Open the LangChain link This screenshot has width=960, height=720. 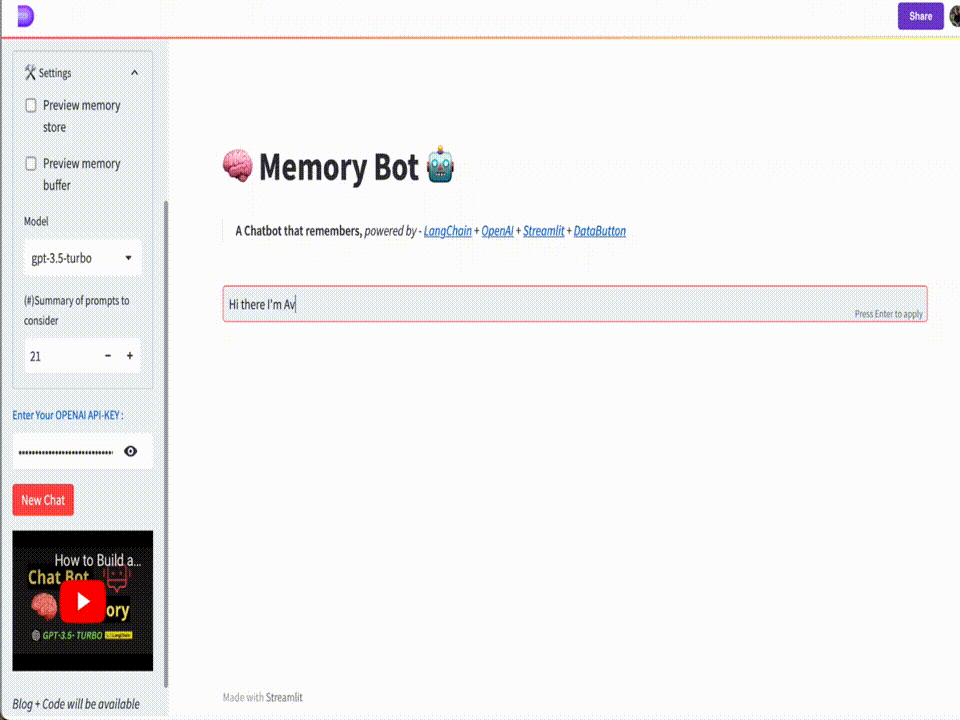448,231
